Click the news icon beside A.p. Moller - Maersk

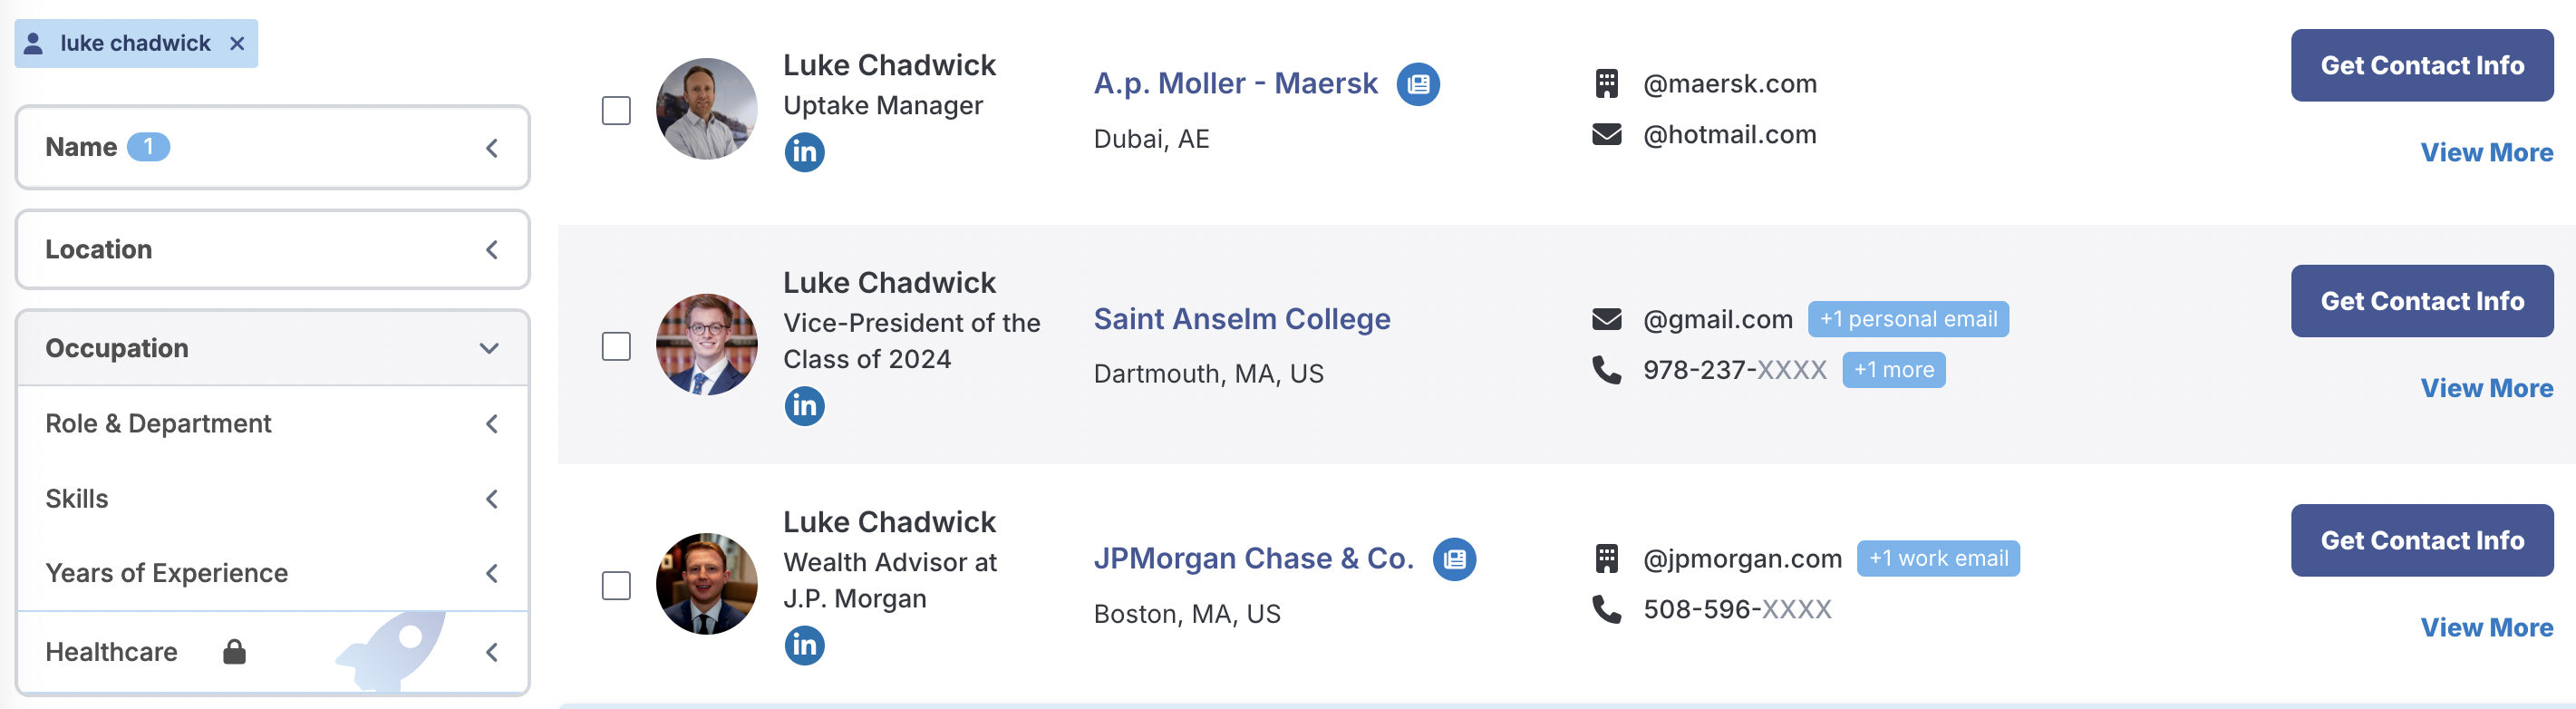click(x=1418, y=84)
